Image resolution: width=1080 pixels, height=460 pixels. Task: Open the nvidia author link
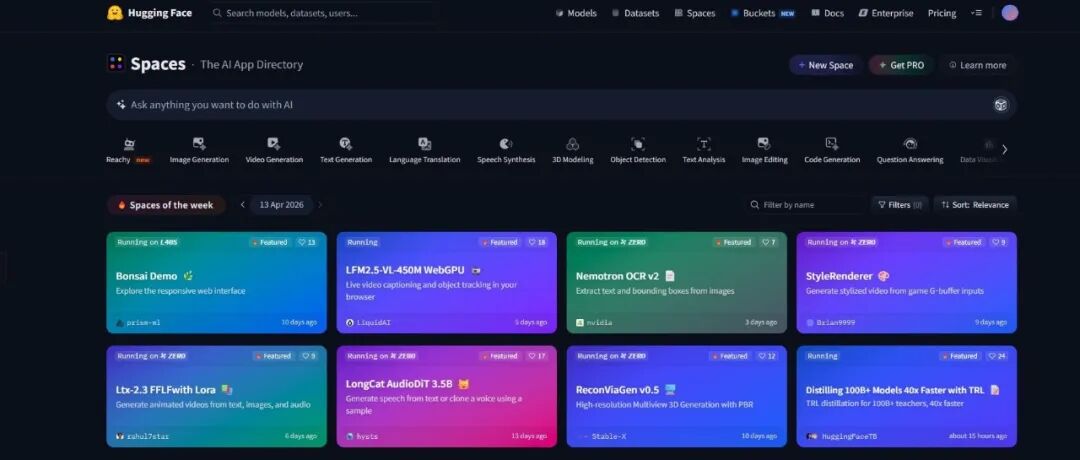click(x=594, y=322)
